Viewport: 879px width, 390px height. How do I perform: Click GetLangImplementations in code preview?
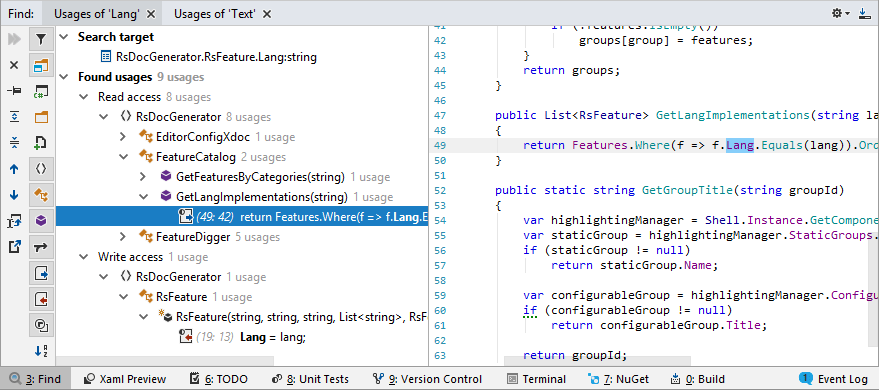tap(733, 115)
